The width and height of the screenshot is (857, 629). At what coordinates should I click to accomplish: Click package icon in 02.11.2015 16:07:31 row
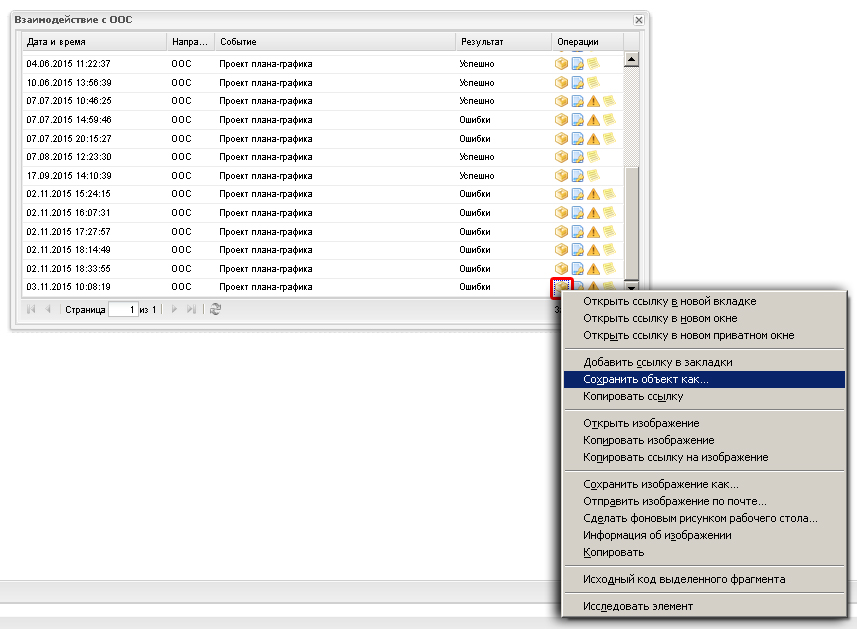(x=561, y=213)
